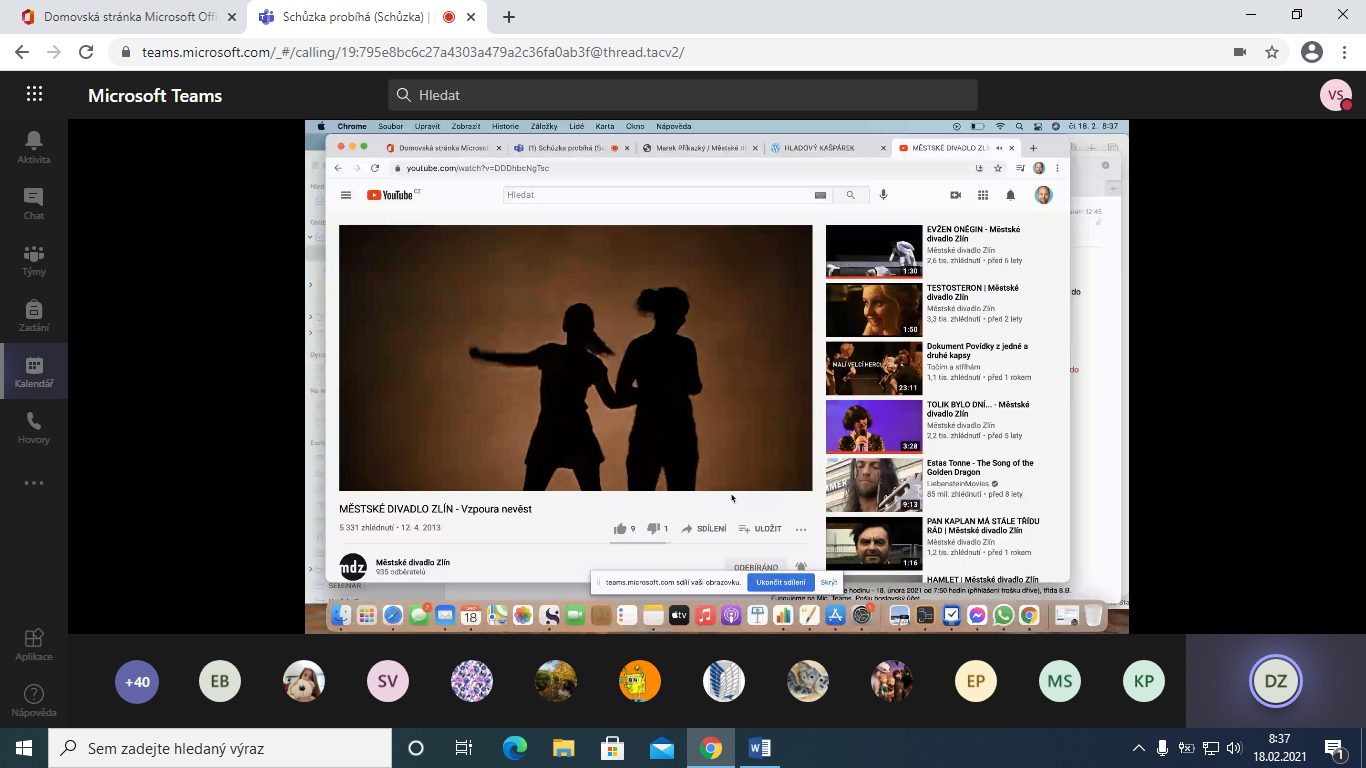Open Kalendář in Teams sidebar
1366x768 pixels.
pyautogui.click(x=34, y=371)
